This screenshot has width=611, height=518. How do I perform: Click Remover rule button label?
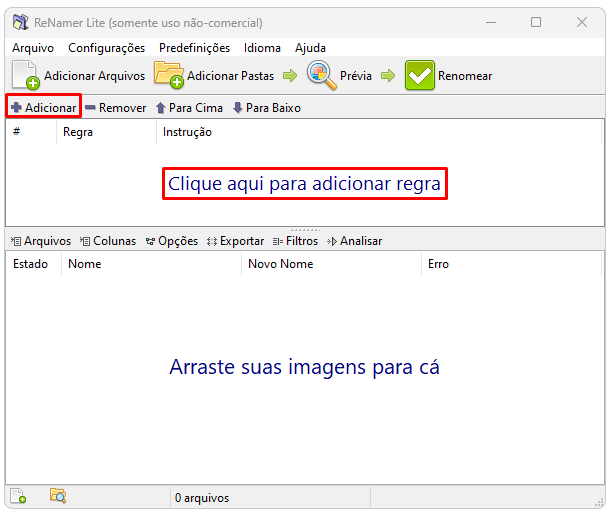pyautogui.click(x=123, y=108)
